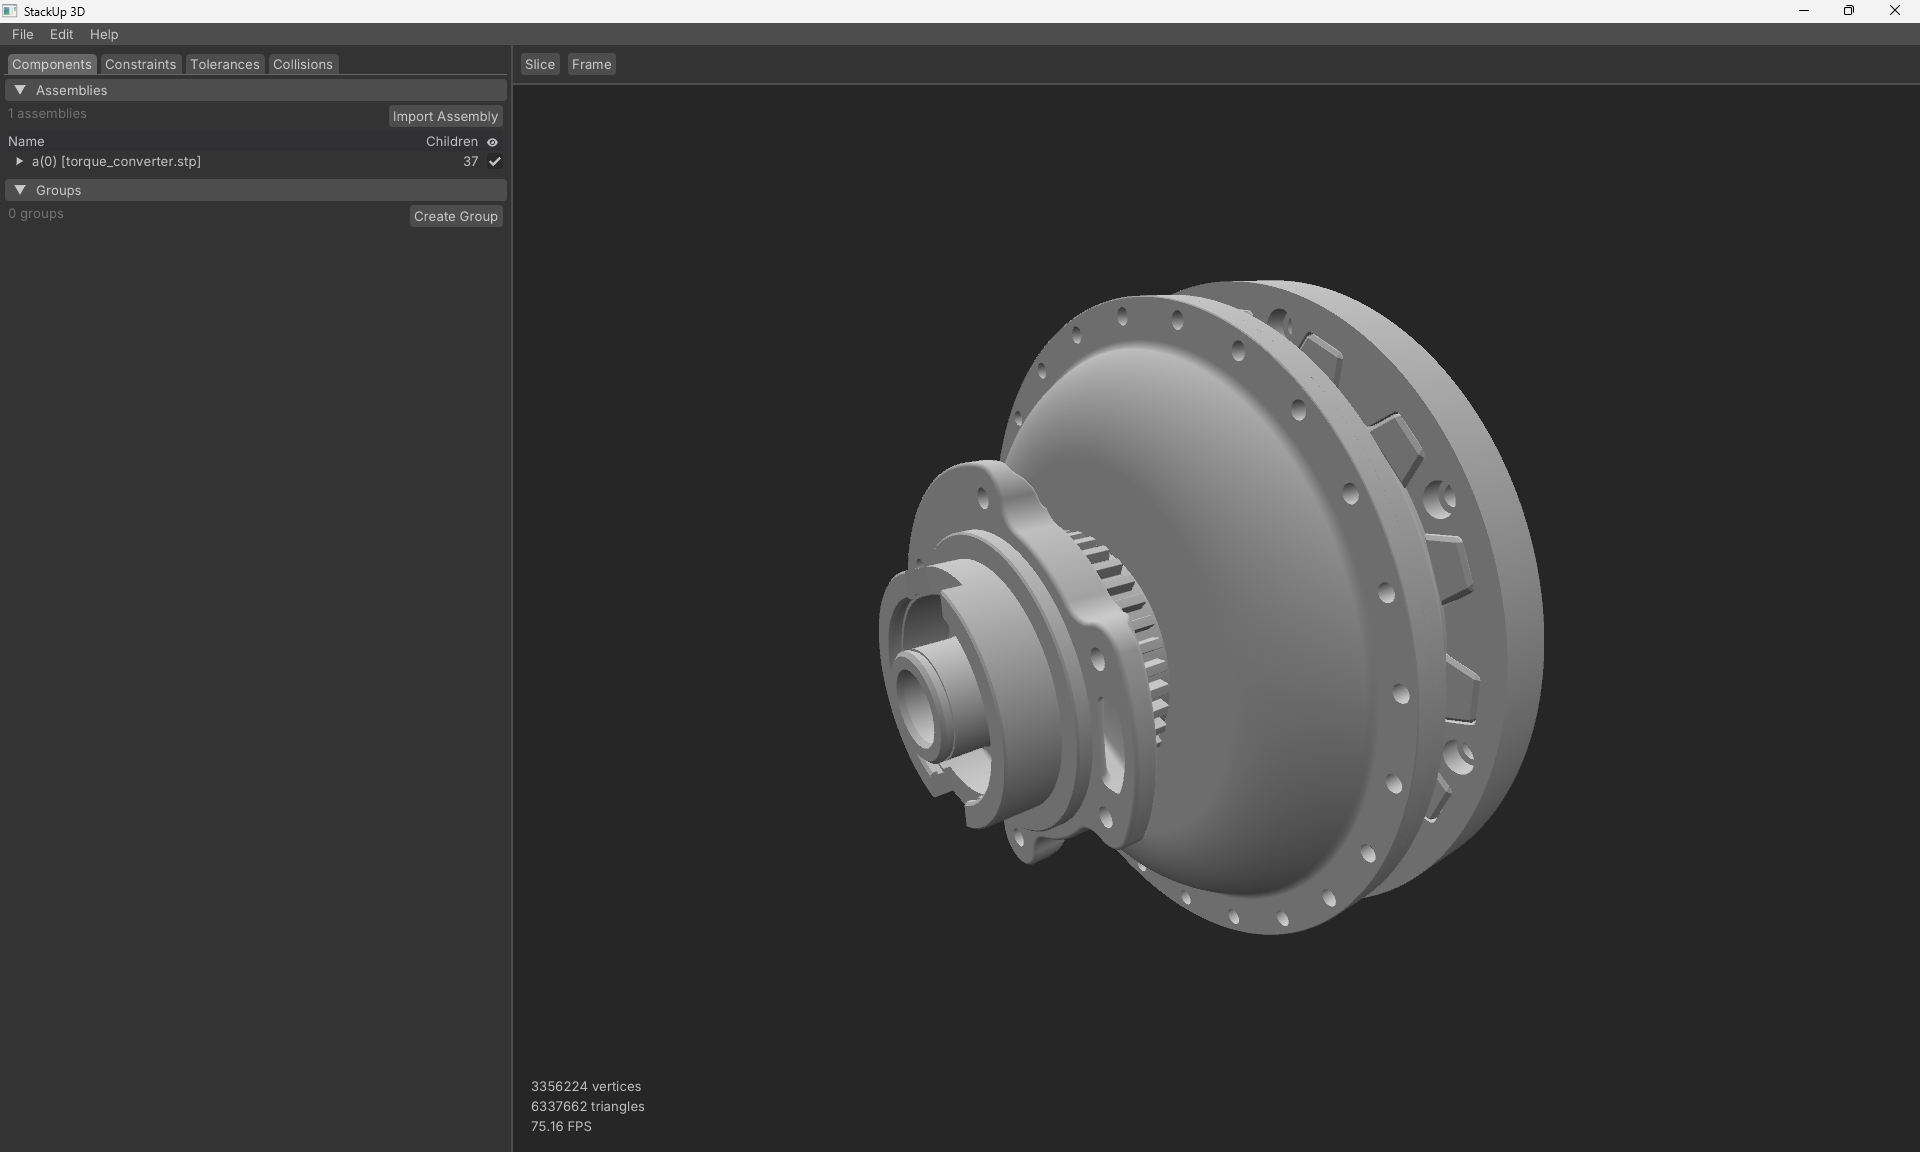Uncheck the checkmark next to torque_converter.stp
1920x1152 pixels.
(x=495, y=161)
